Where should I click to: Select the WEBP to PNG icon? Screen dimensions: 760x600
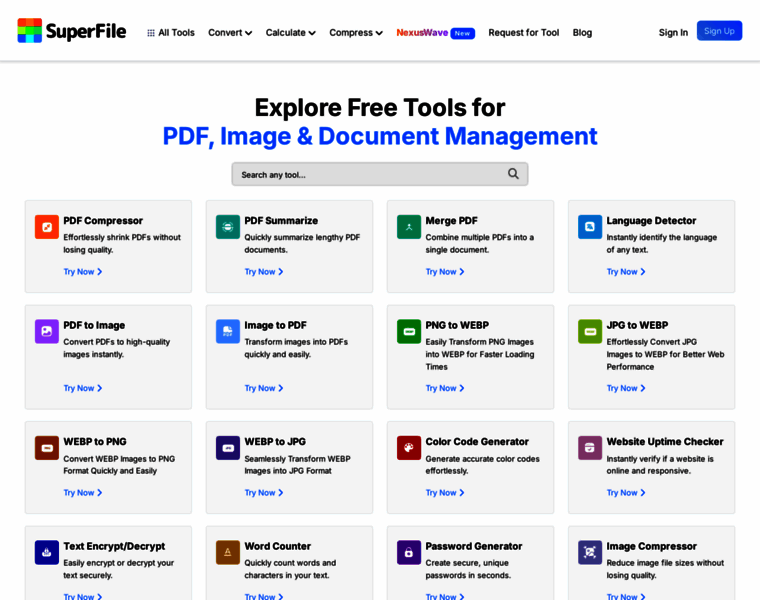tap(47, 448)
